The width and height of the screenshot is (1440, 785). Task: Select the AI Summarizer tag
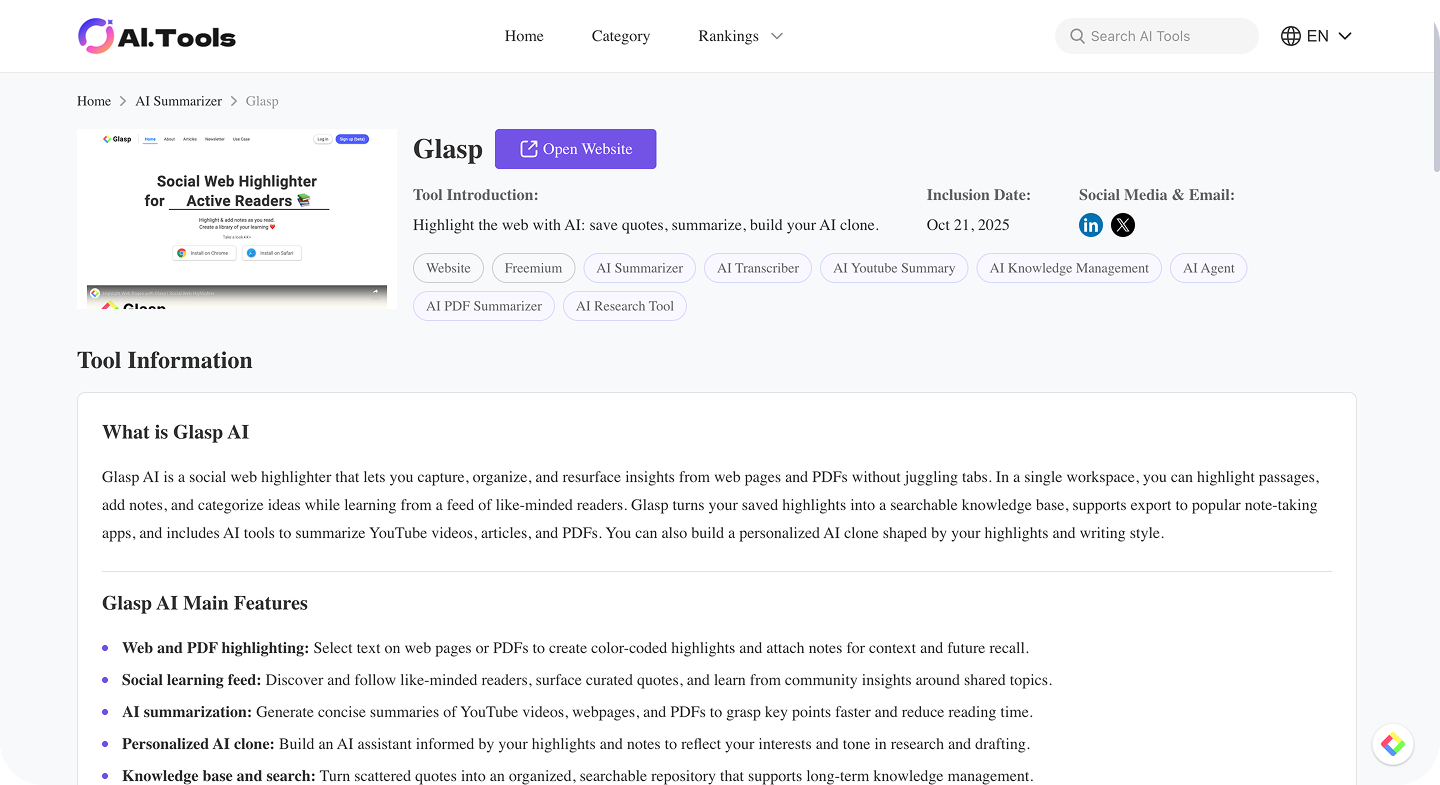point(640,268)
